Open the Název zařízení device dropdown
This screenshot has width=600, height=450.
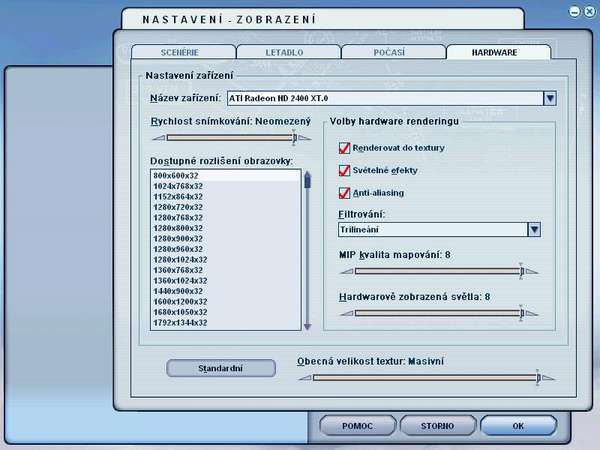[x=549, y=98]
